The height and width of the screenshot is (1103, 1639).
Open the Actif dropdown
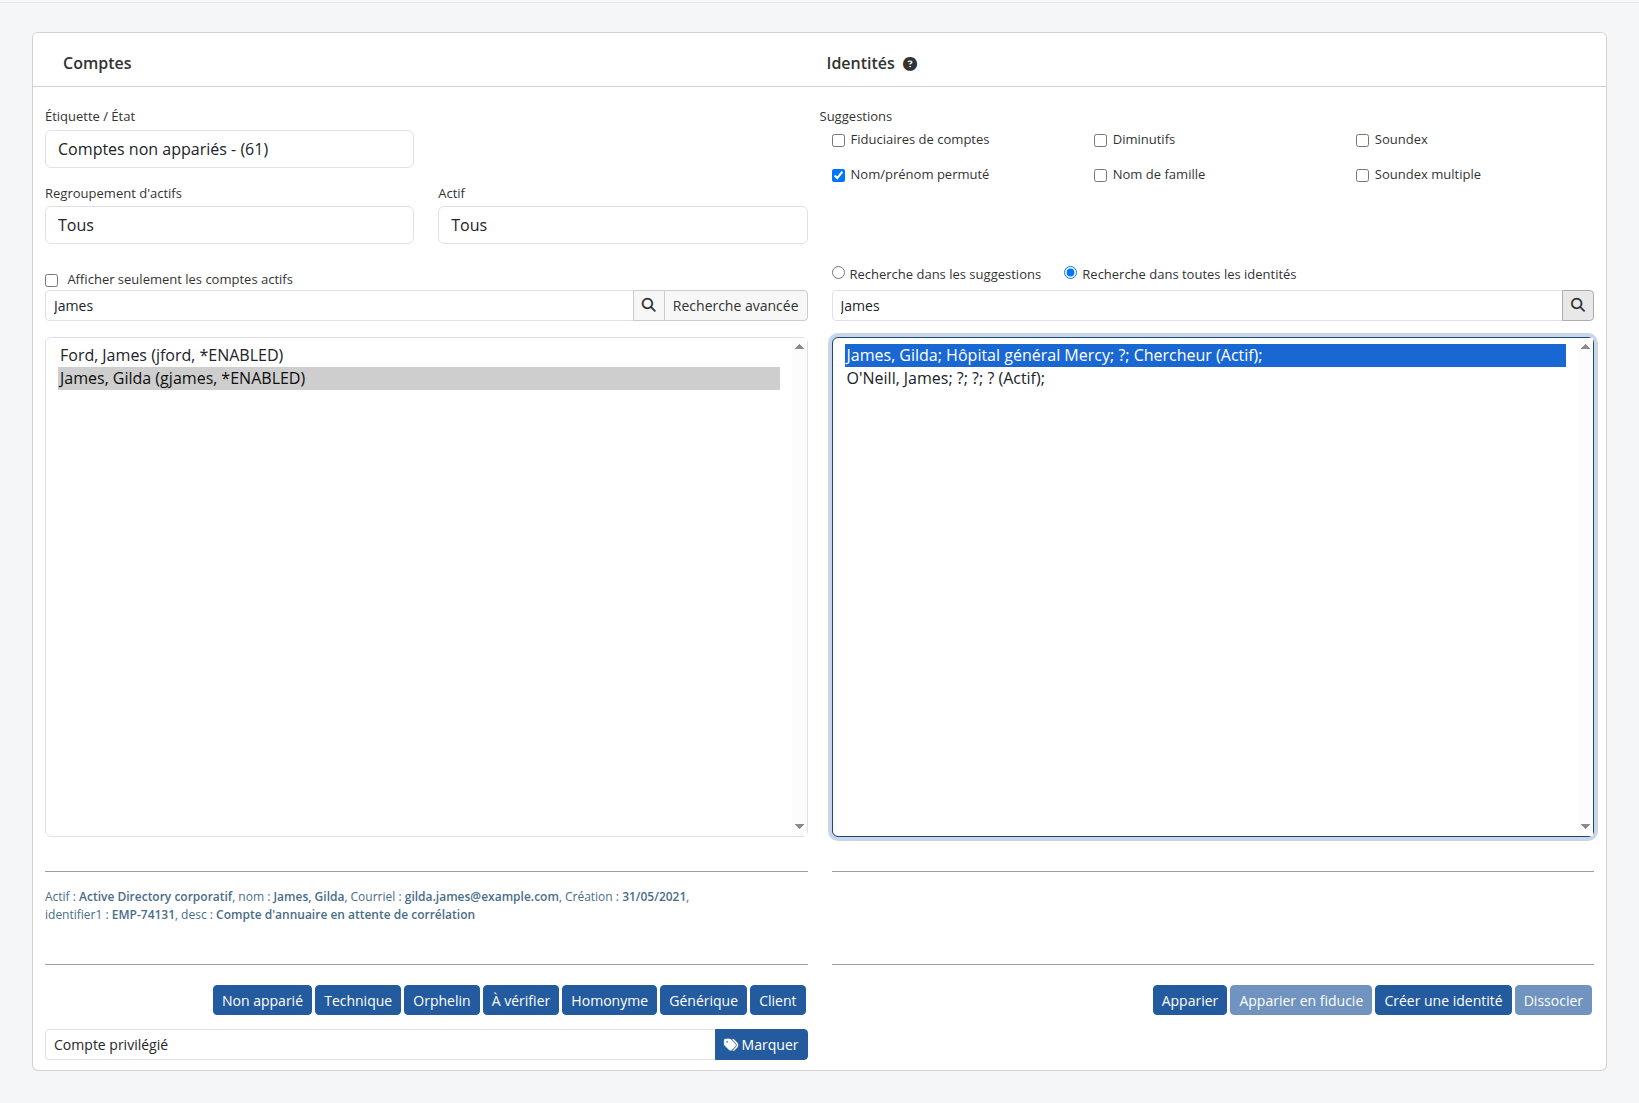pyautogui.click(x=622, y=225)
